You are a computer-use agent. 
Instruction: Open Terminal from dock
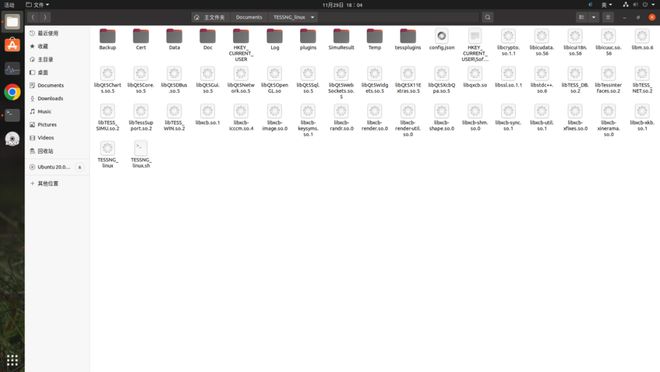[12, 115]
